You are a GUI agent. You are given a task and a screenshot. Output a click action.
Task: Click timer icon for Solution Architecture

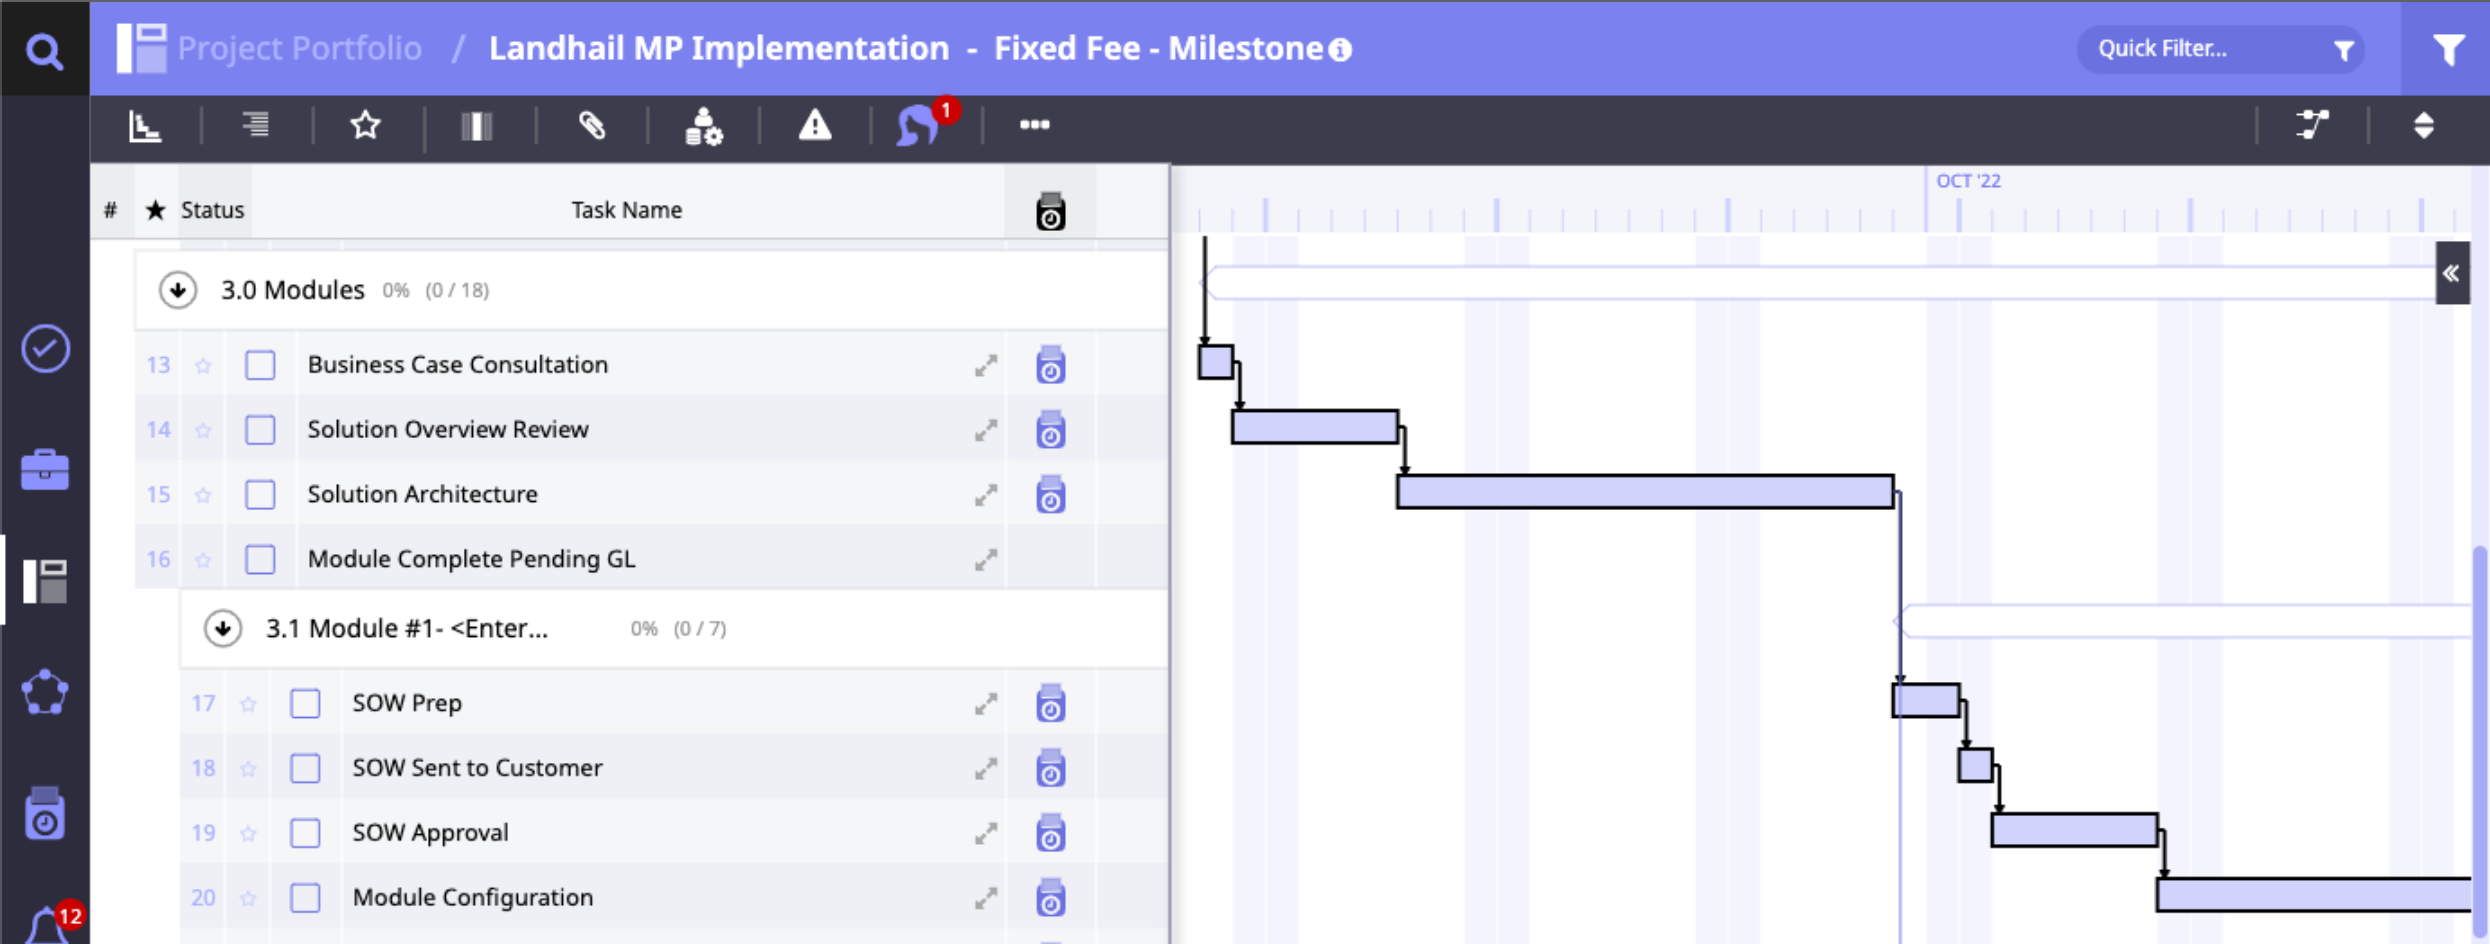(x=1050, y=495)
